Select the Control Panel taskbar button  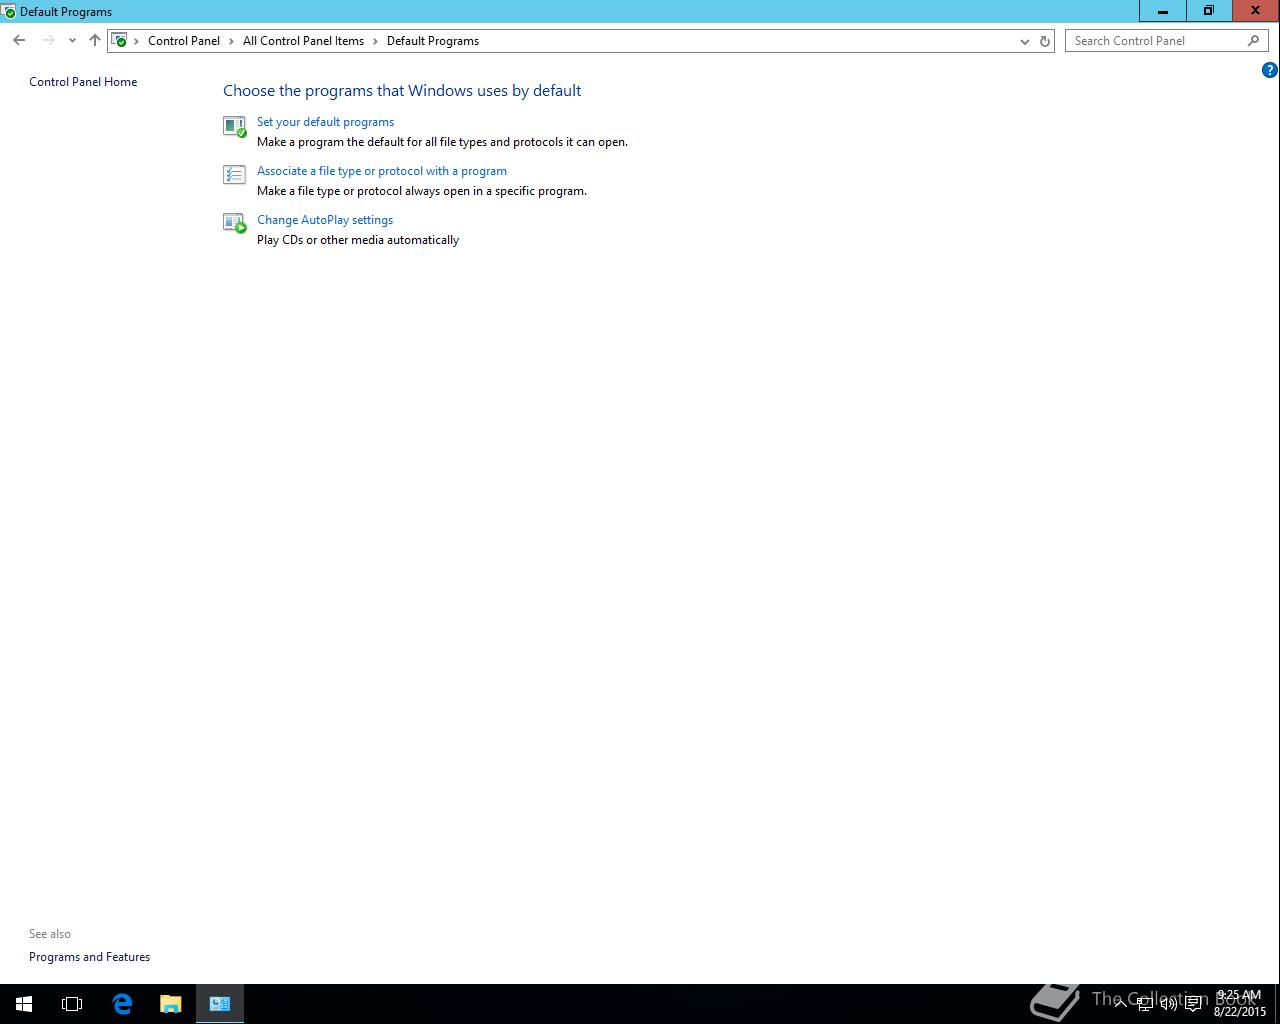[220, 1004]
